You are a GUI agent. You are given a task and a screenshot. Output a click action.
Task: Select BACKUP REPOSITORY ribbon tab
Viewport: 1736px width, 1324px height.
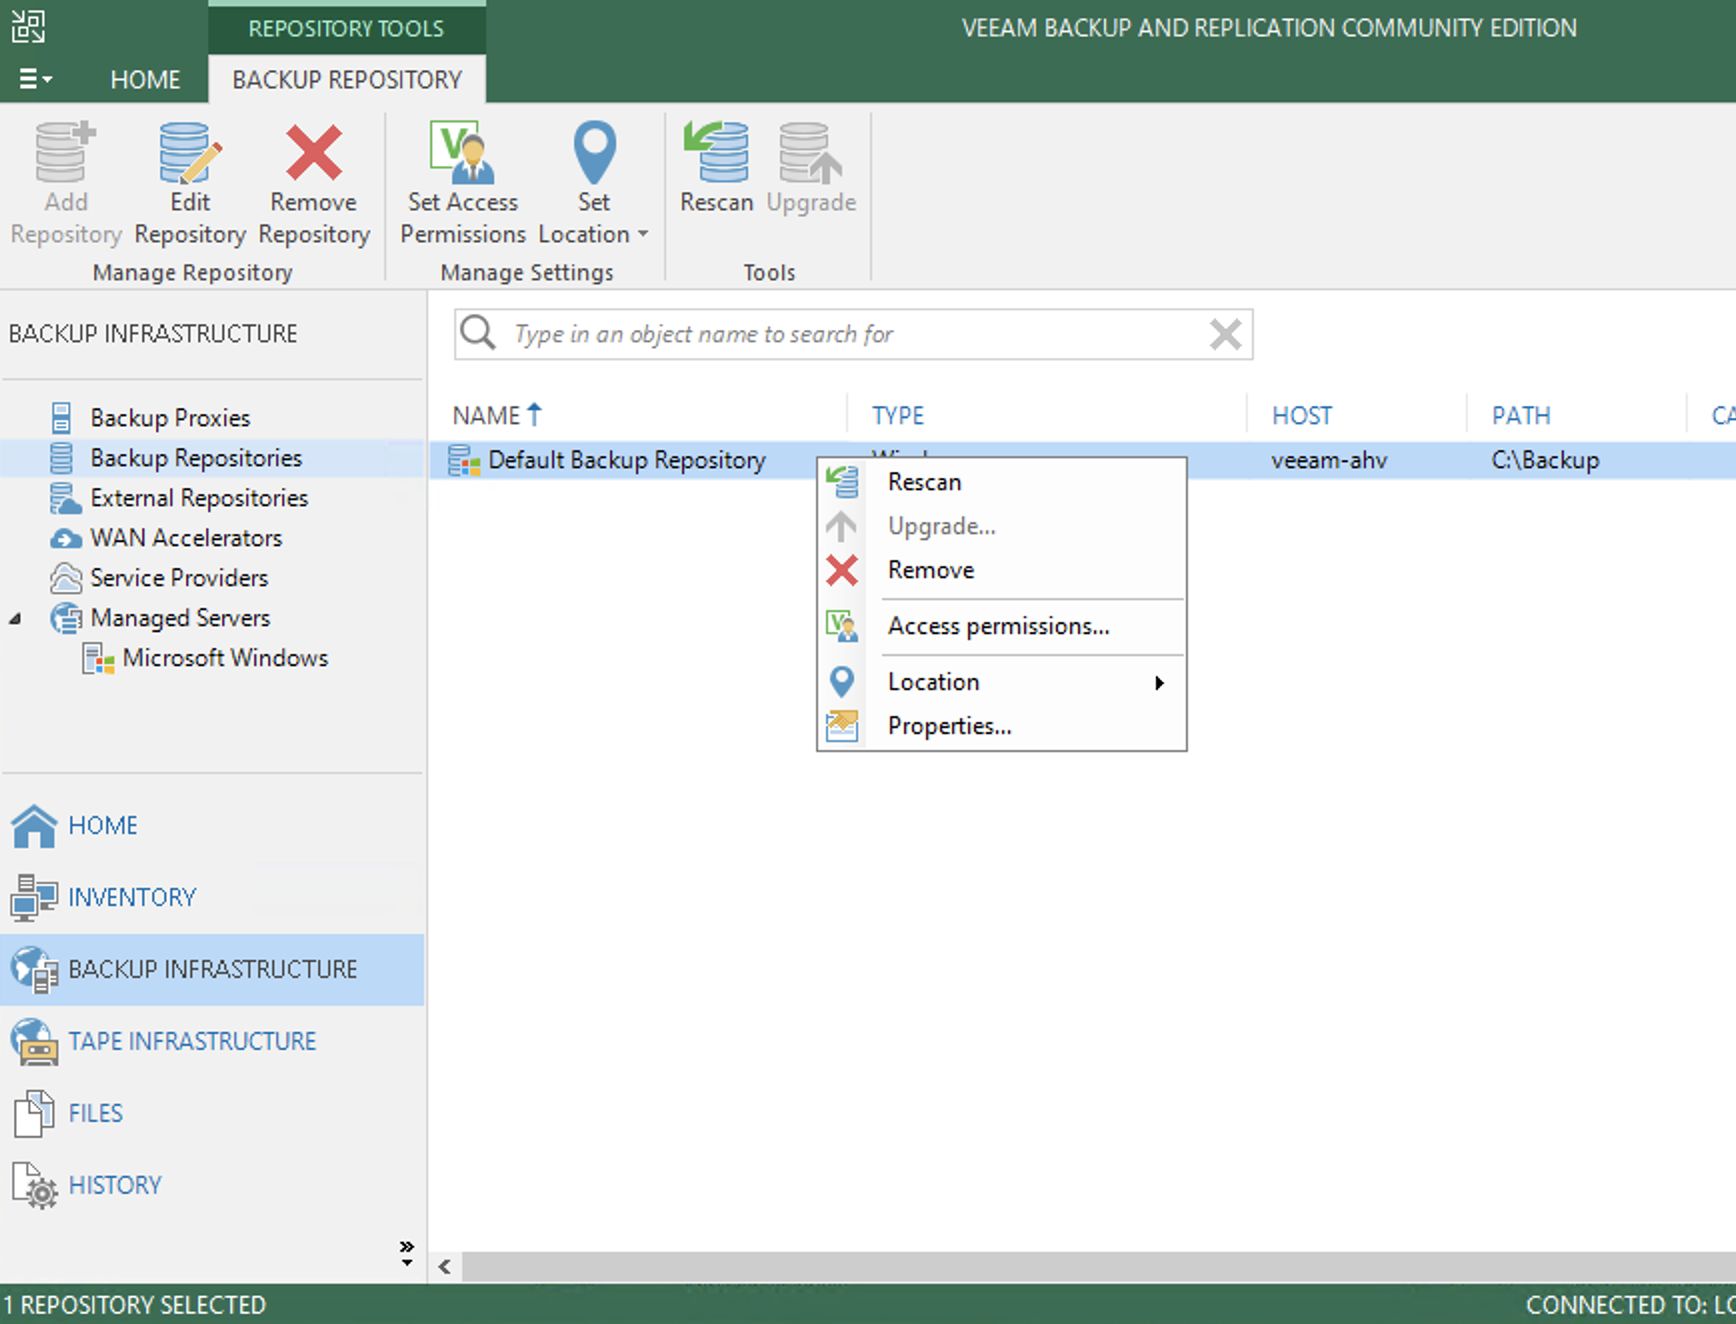347,79
